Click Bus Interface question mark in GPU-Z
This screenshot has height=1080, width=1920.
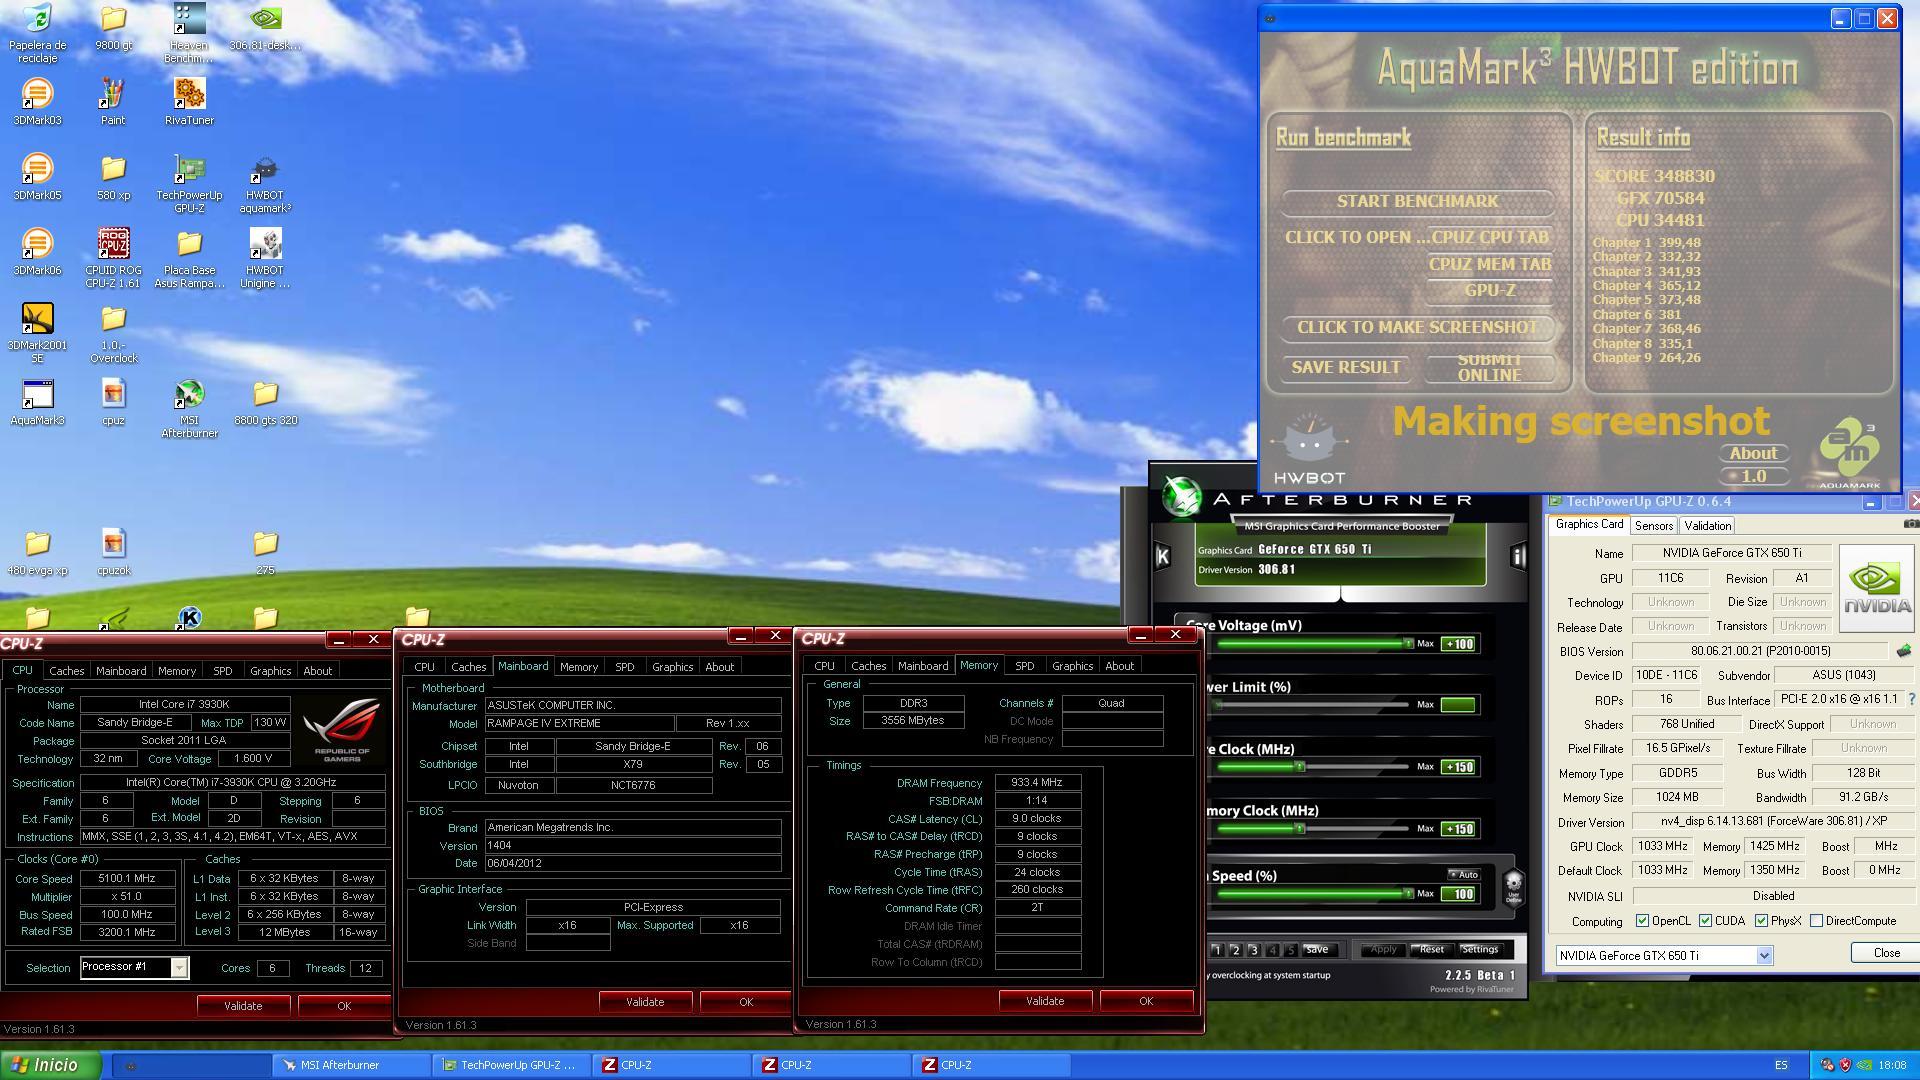point(1911,700)
